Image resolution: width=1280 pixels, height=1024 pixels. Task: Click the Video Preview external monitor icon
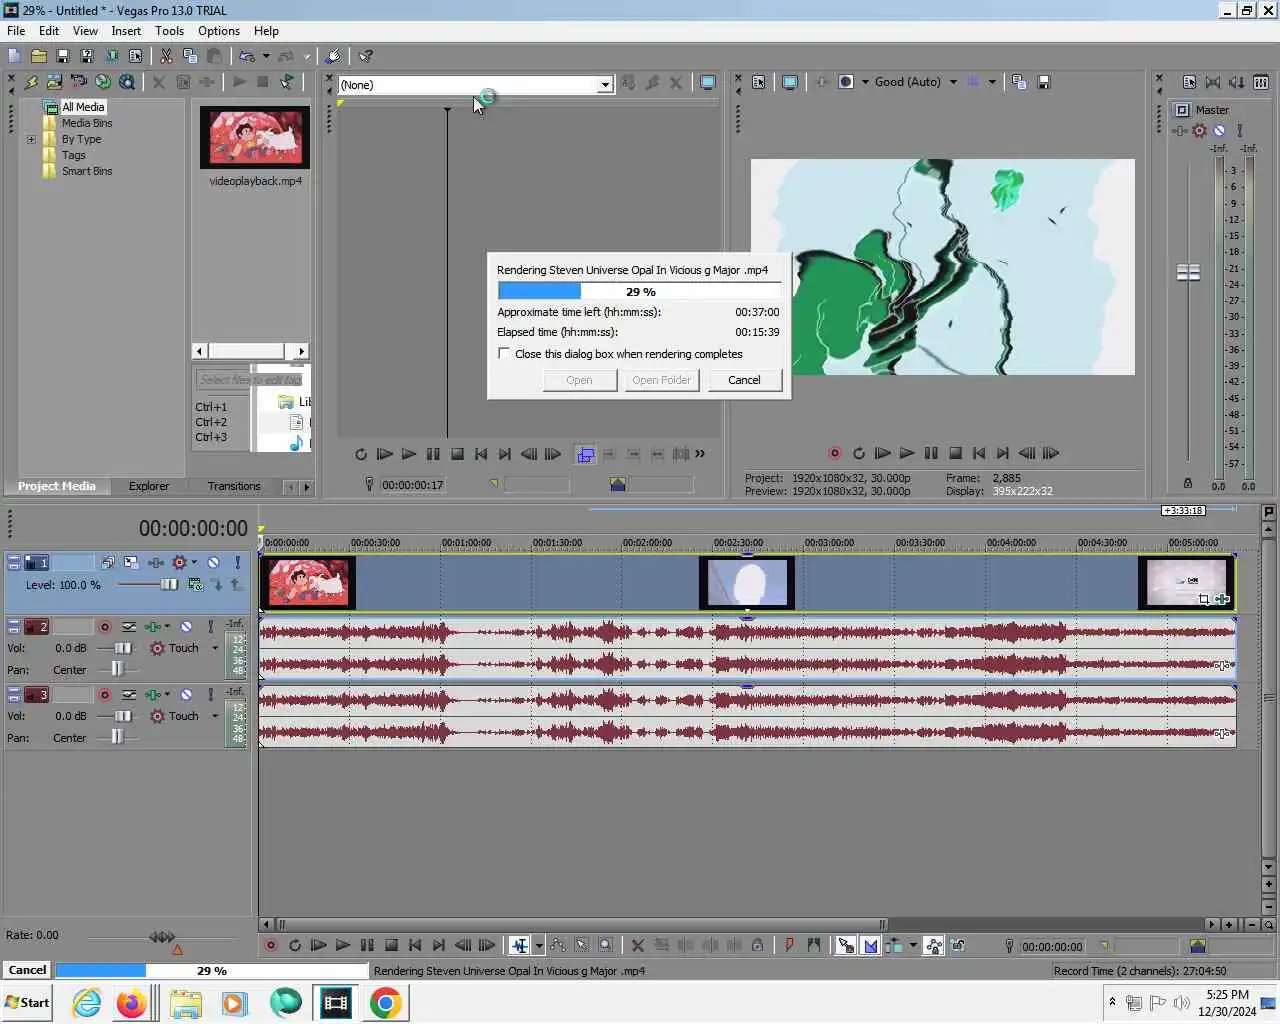pos(790,82)
